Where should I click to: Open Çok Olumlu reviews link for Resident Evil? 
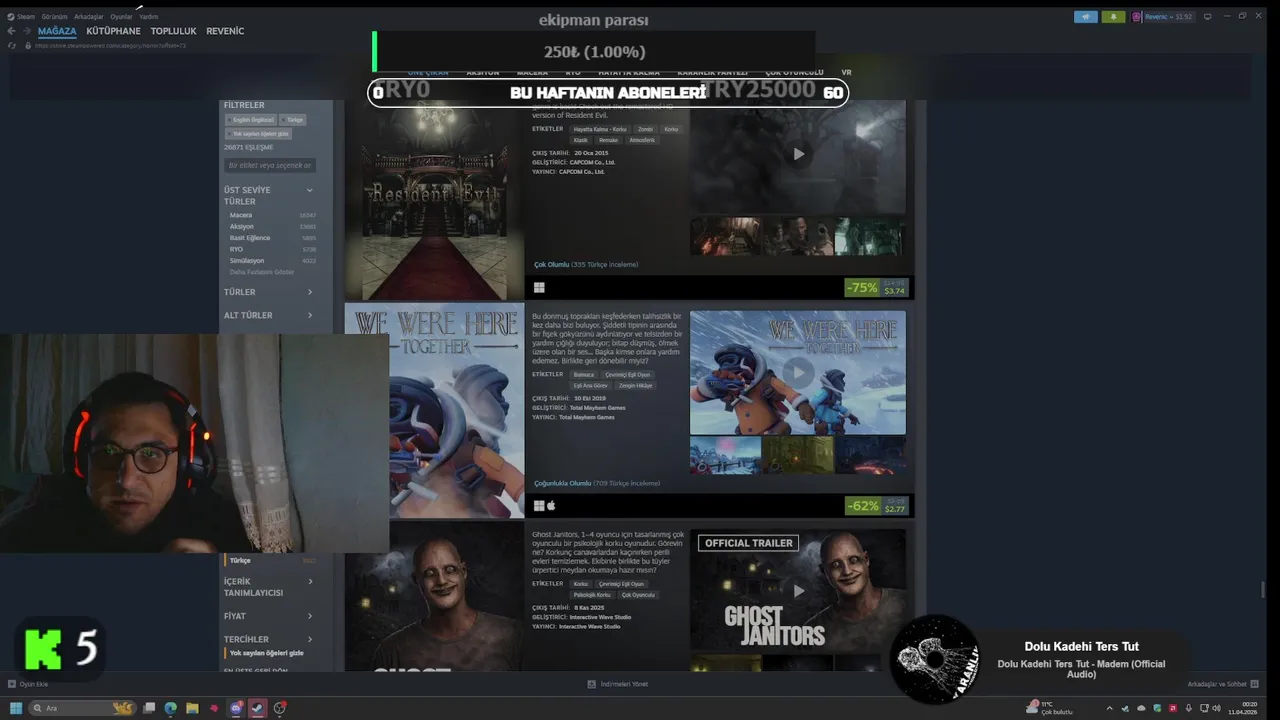point(586,265)
